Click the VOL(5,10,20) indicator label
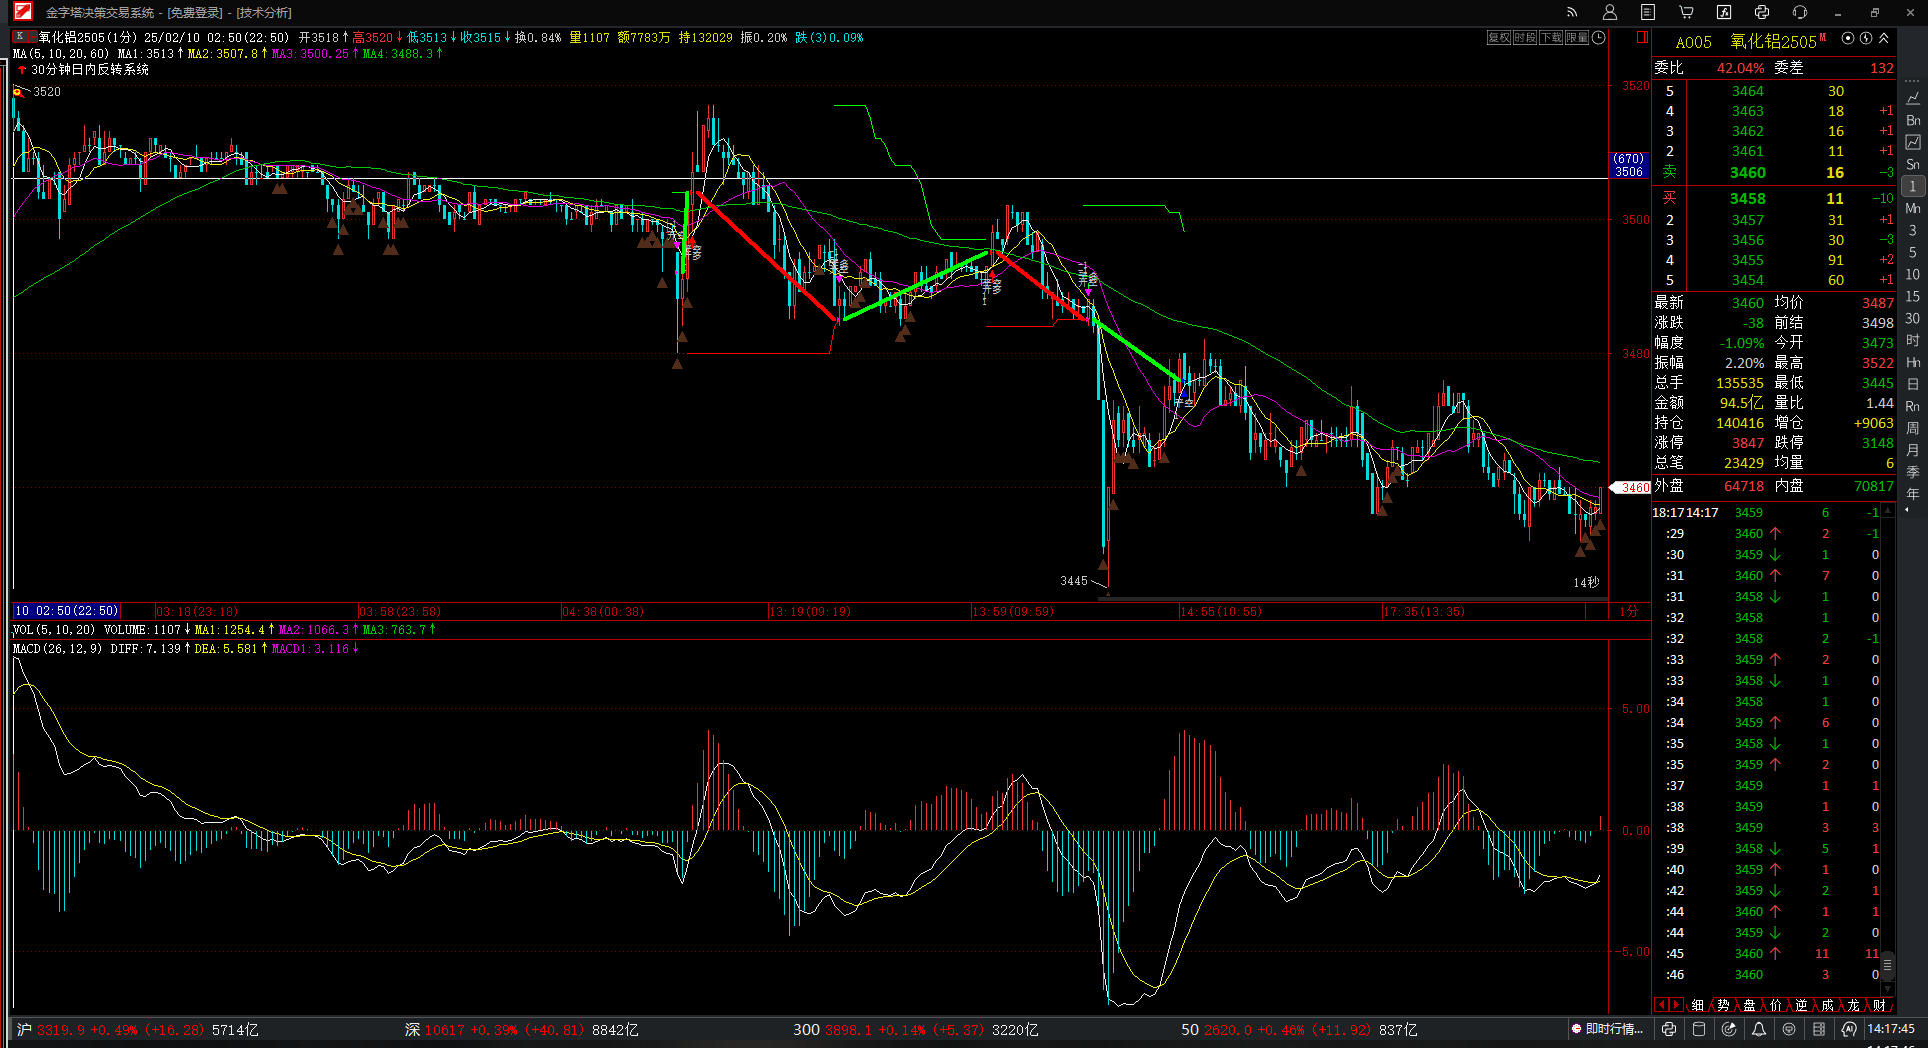Viewport: 1928px width, 1048px height. (54, 630)
